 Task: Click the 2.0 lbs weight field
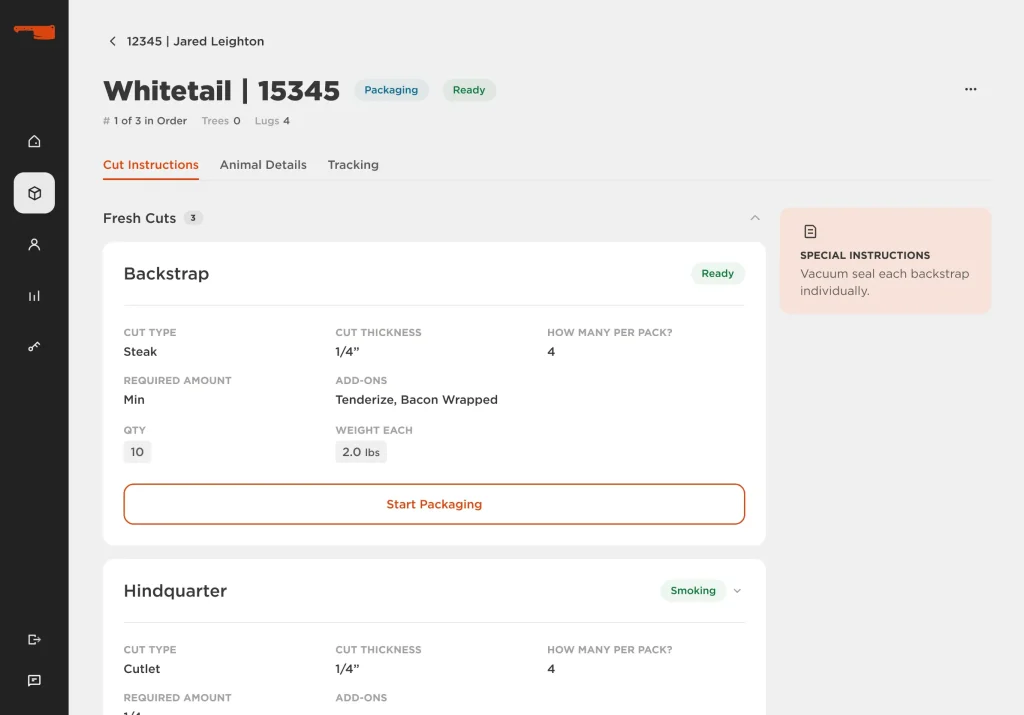[361, 452]
